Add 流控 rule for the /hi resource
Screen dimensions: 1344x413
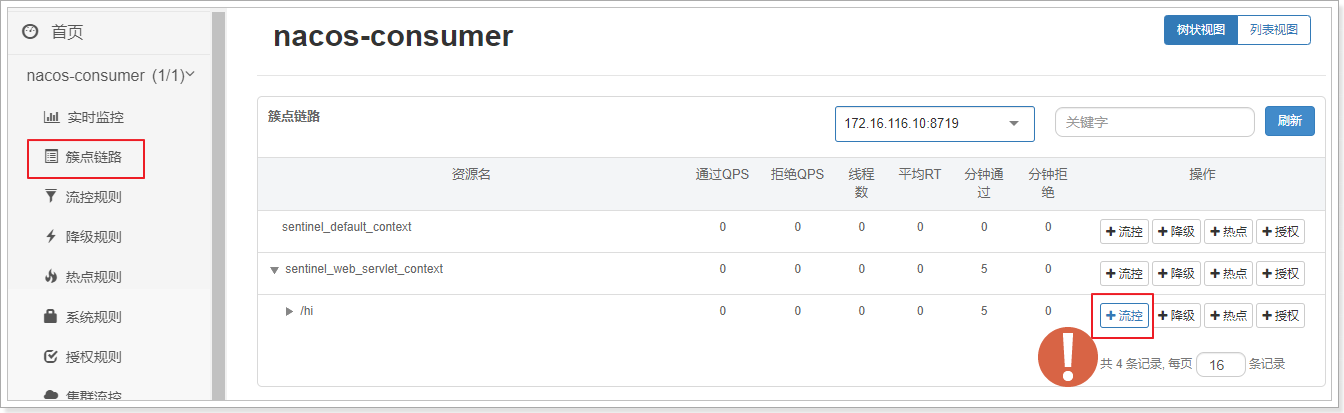pyautogui.click(x=1124, y=316)
